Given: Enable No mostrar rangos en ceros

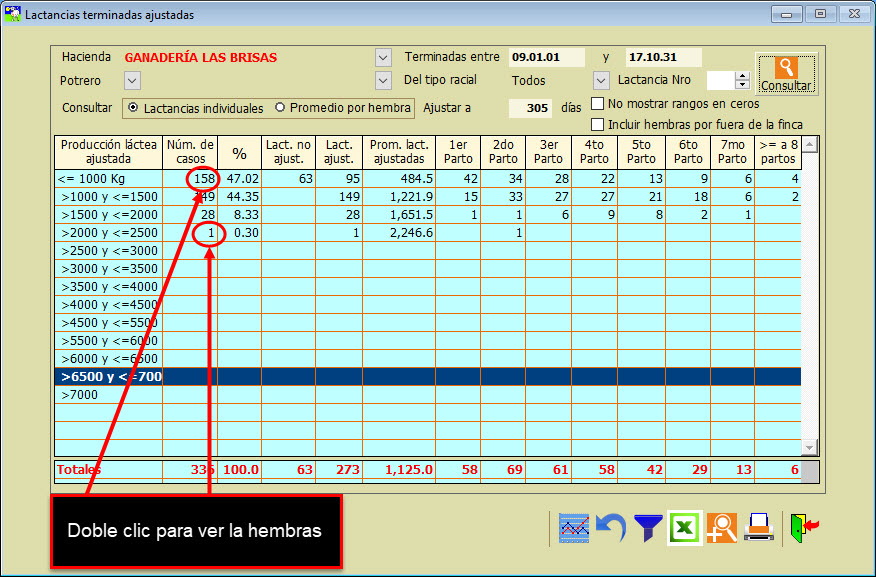Looking at the screenshot, I should point(598,104).
